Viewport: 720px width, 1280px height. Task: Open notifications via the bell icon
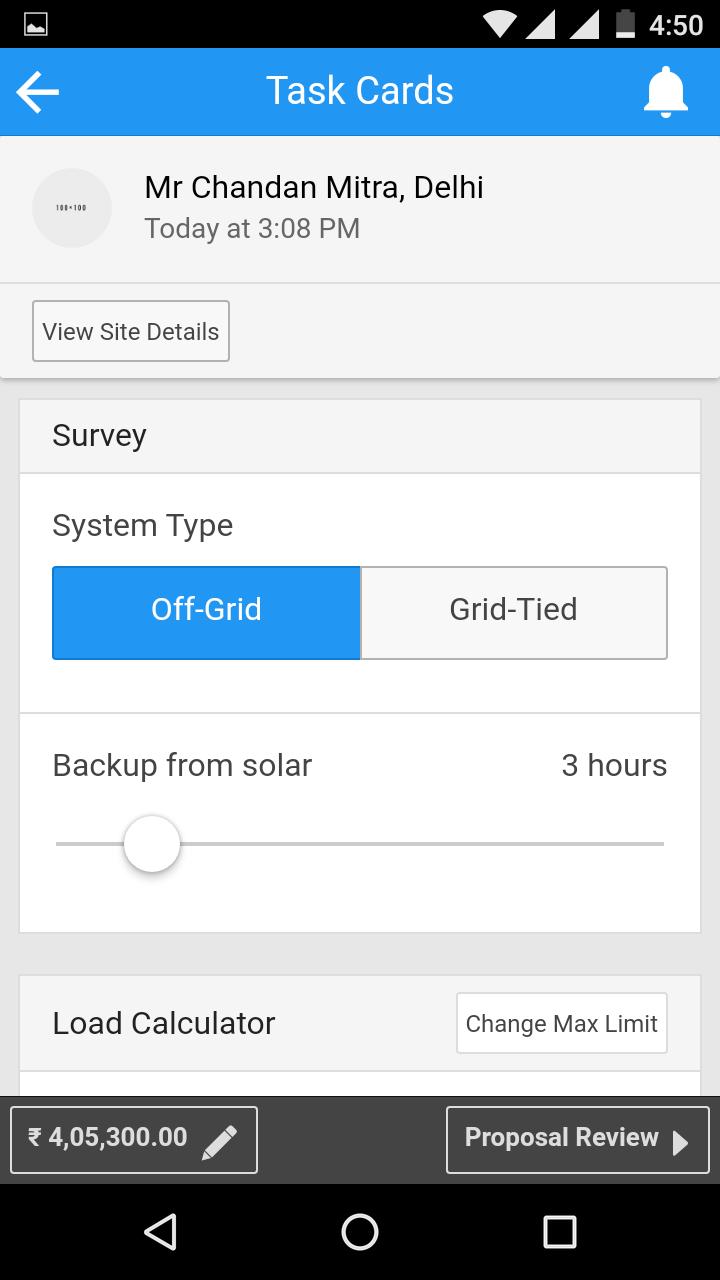pos(665,92)
